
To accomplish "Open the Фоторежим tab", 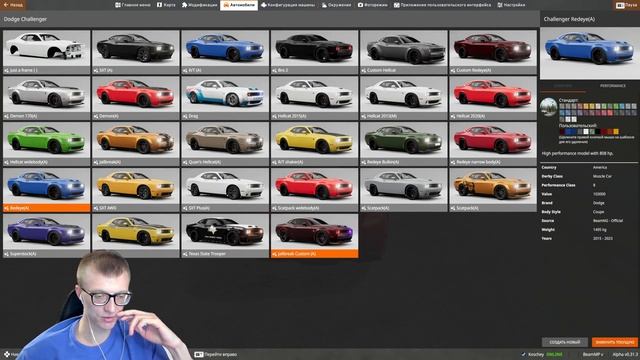I will [x=373, y=5].
